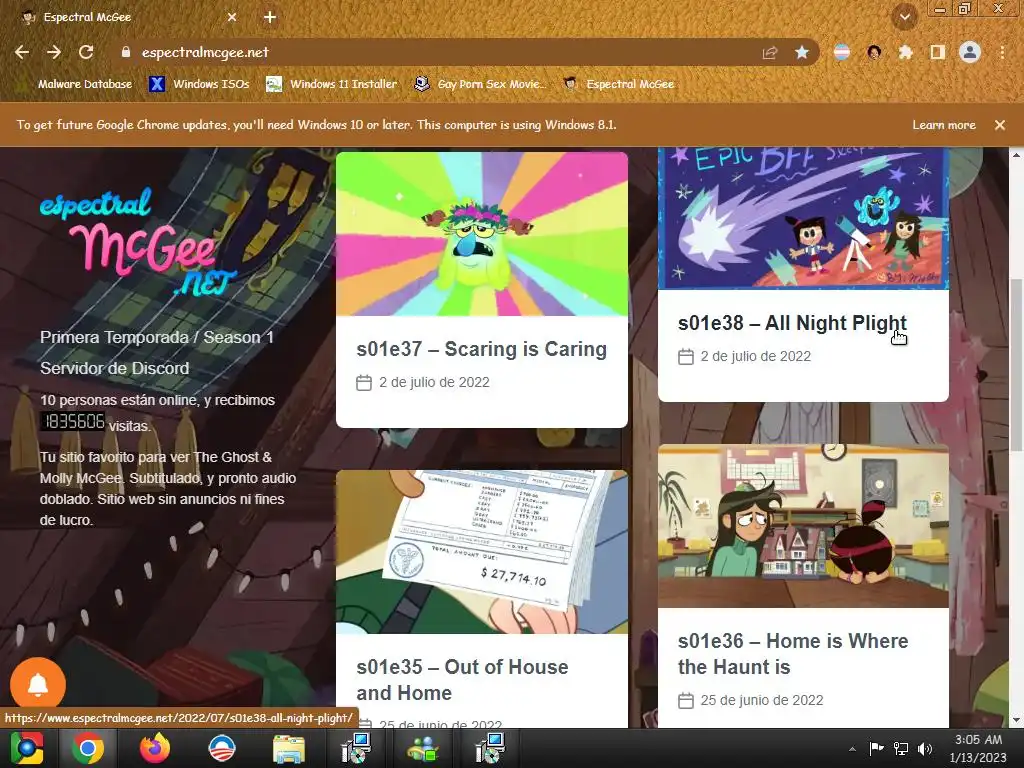
Task: Open the classroom dollhouse episode thumbnail
Action: click(x=803, y=526)
